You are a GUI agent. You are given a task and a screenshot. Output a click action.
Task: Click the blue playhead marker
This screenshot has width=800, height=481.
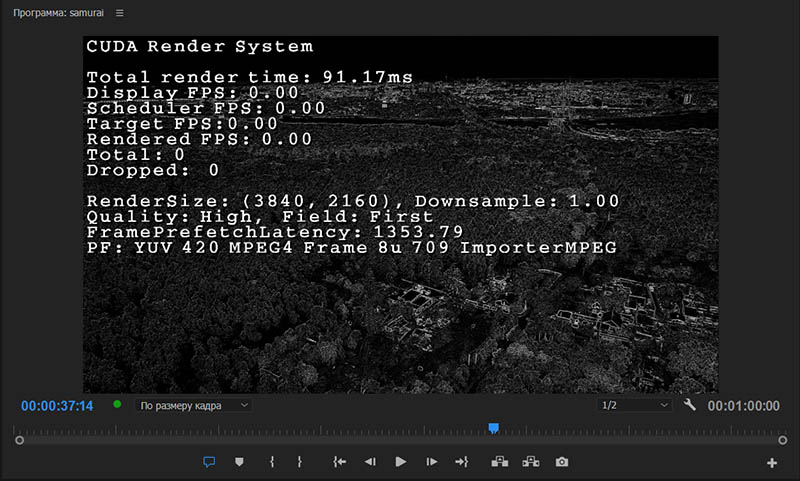(x=493, y=428)
